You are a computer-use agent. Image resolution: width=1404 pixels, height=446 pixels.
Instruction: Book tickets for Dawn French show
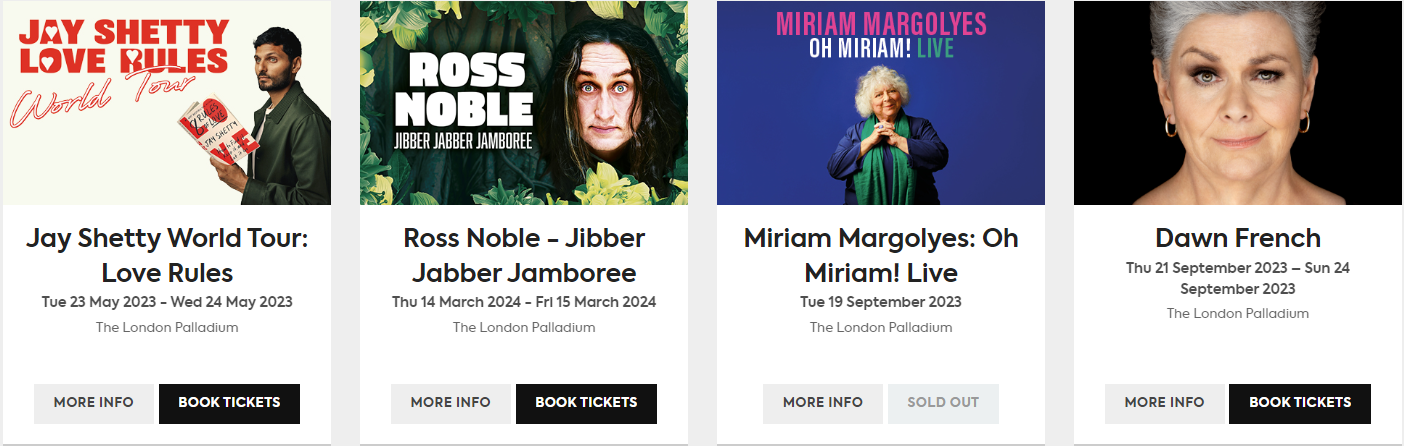point(1300,403)
